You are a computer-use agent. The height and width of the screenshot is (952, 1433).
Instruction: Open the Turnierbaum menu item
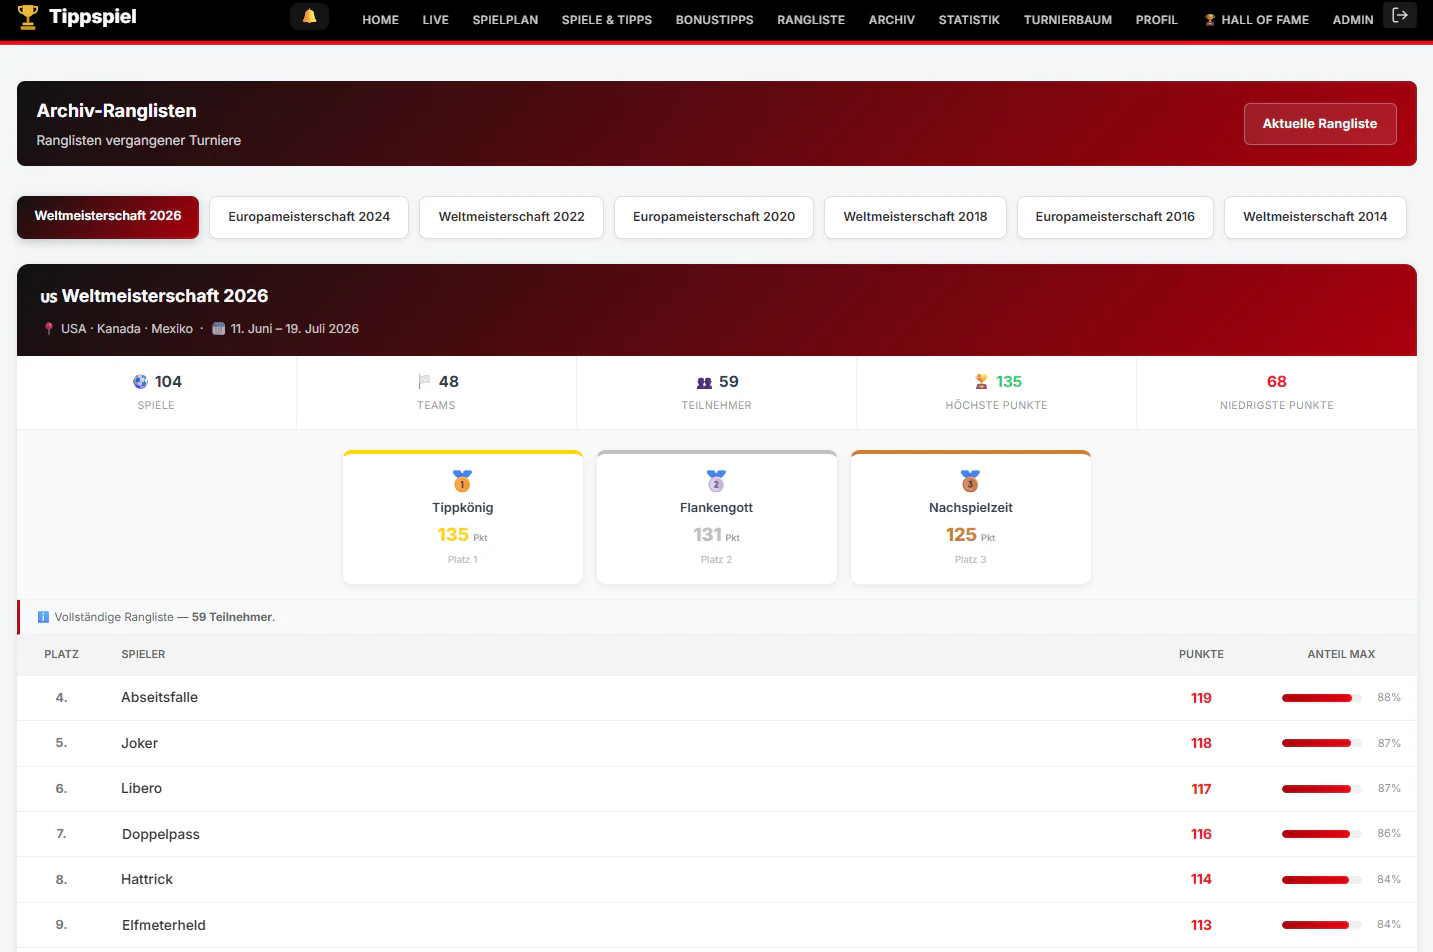1067,19
